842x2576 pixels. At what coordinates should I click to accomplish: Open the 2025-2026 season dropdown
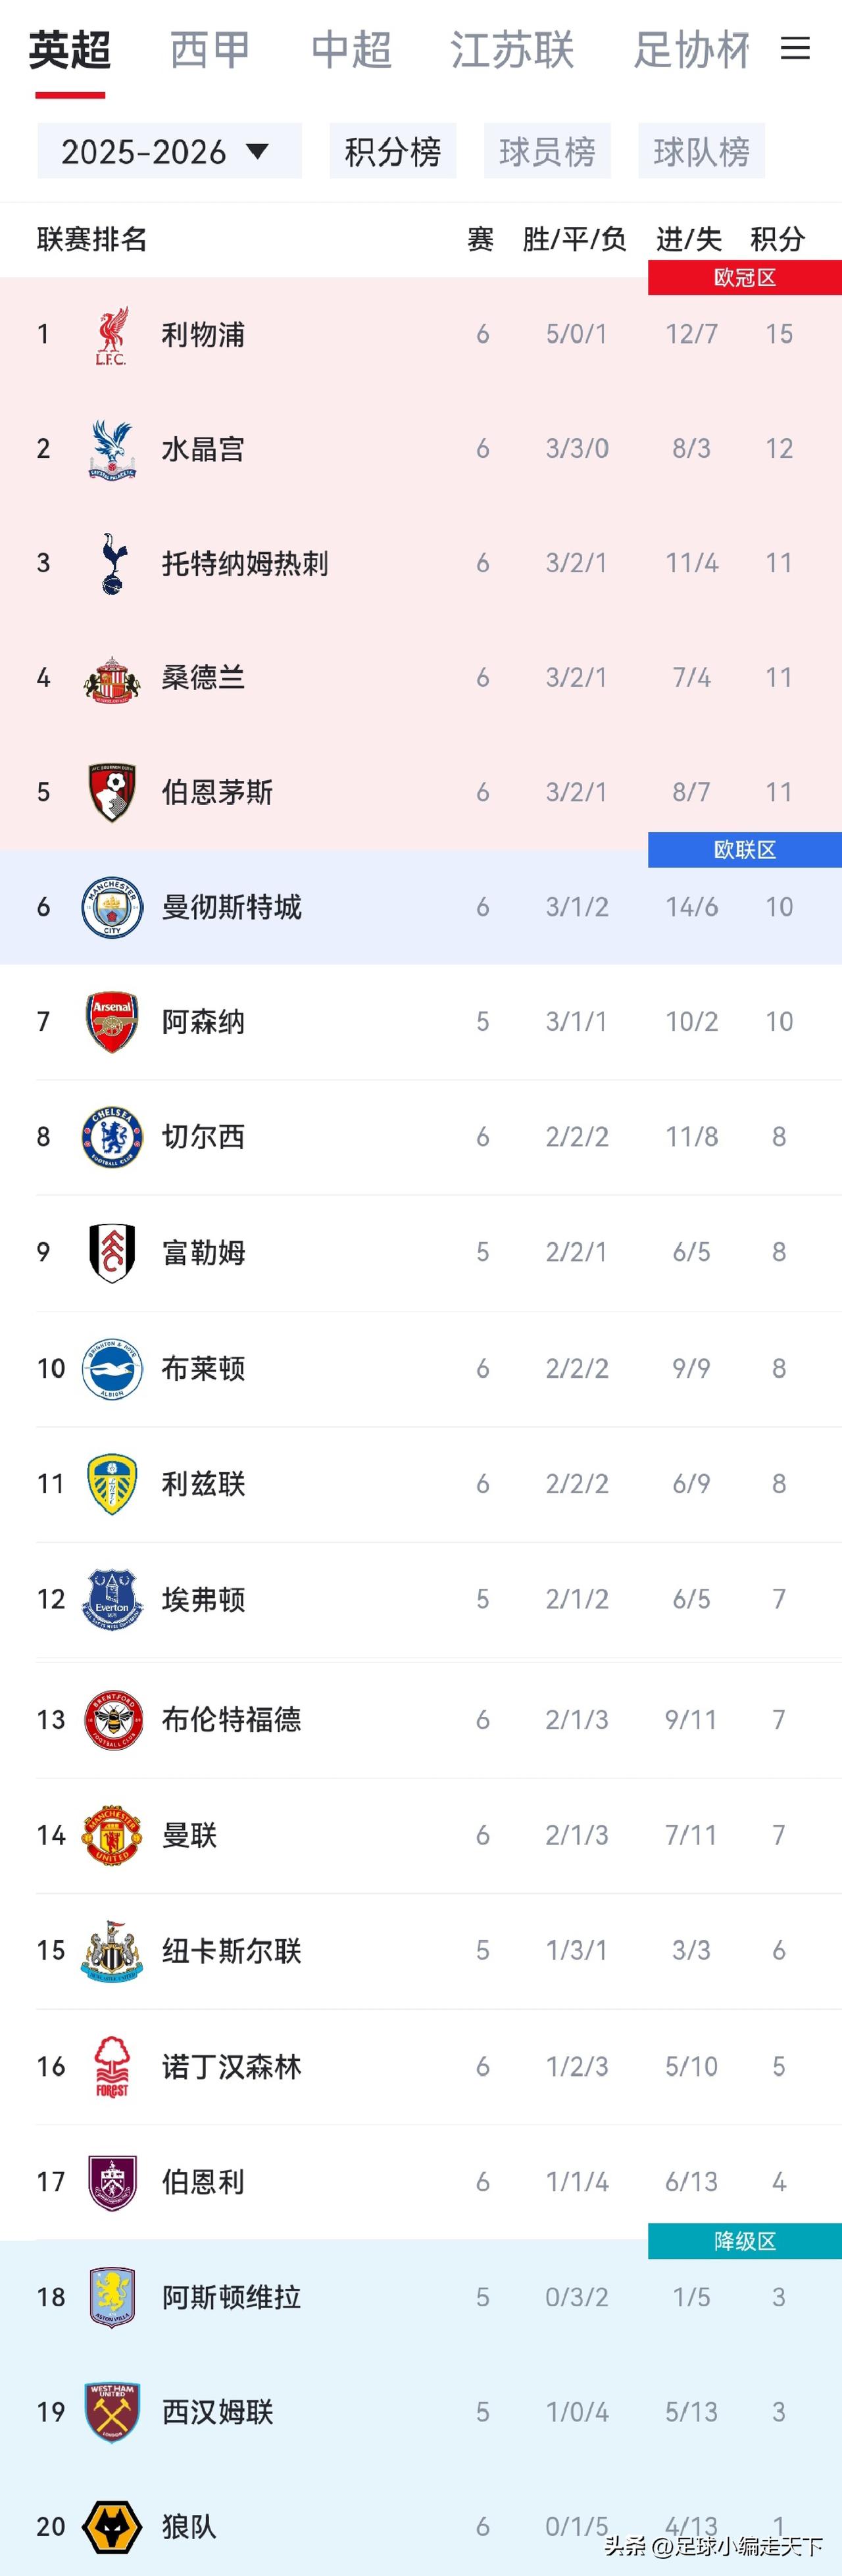[170, 151]
